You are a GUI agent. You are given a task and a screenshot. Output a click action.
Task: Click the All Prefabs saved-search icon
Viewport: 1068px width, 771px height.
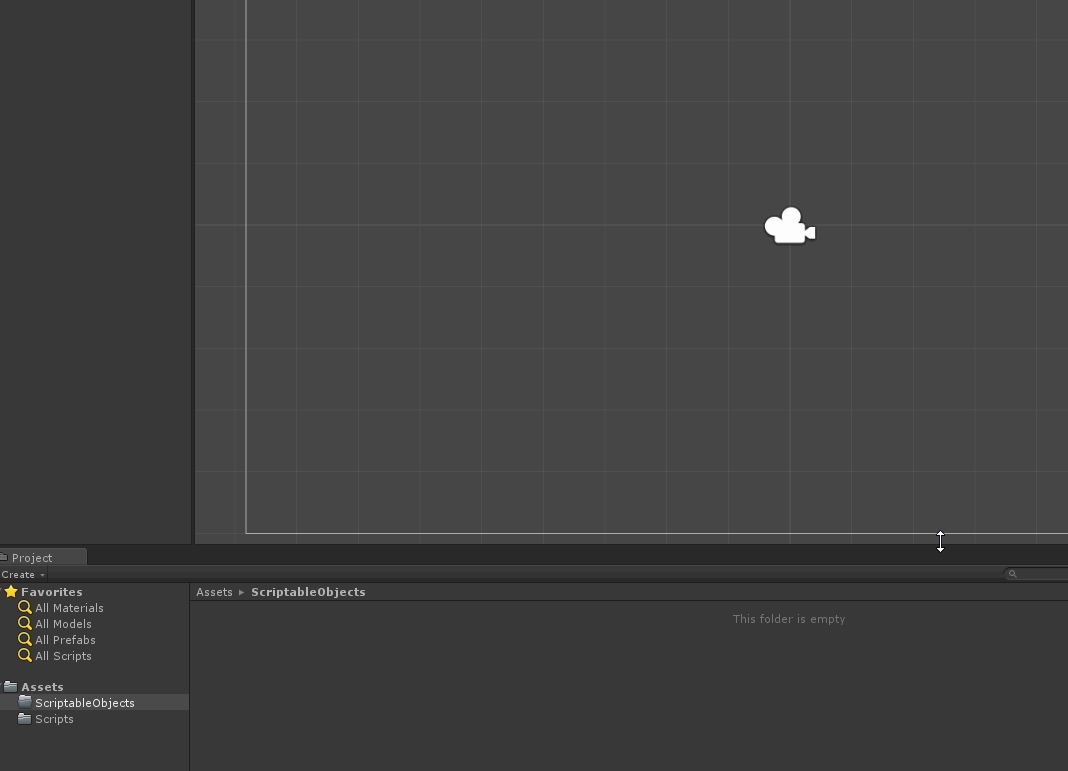[25, 639]
